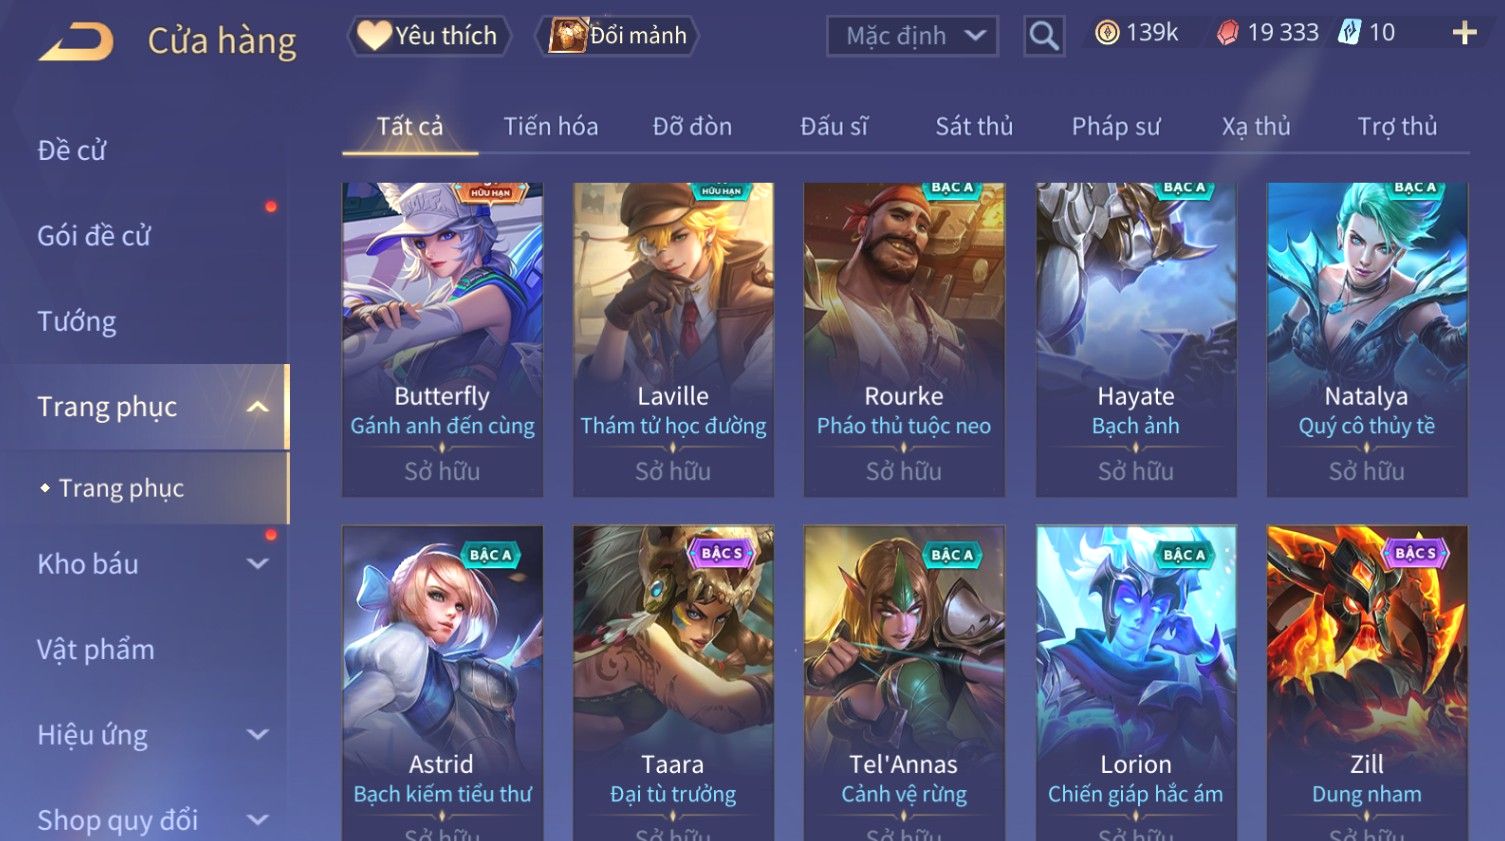Click the gold coin icon
Screen dimensions: 1505x841
(1106, 33)
